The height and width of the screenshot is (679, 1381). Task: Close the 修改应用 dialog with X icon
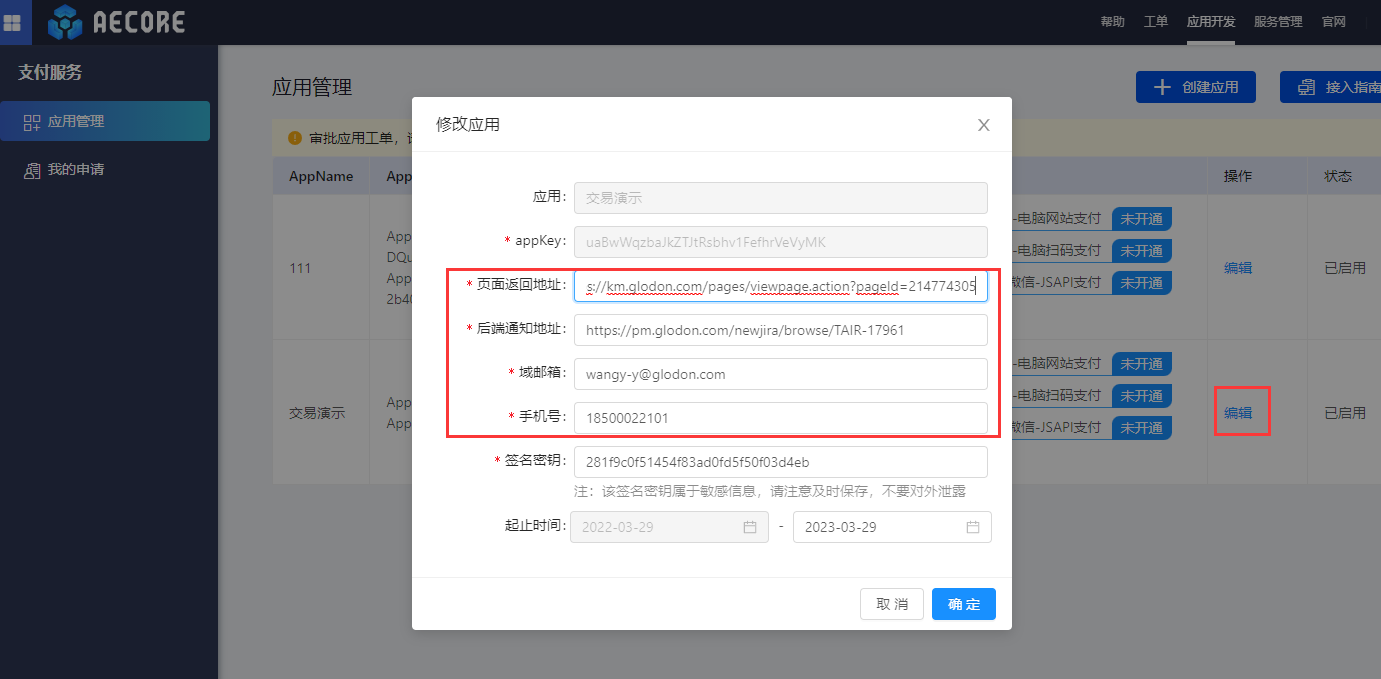(x=983, y=125)
